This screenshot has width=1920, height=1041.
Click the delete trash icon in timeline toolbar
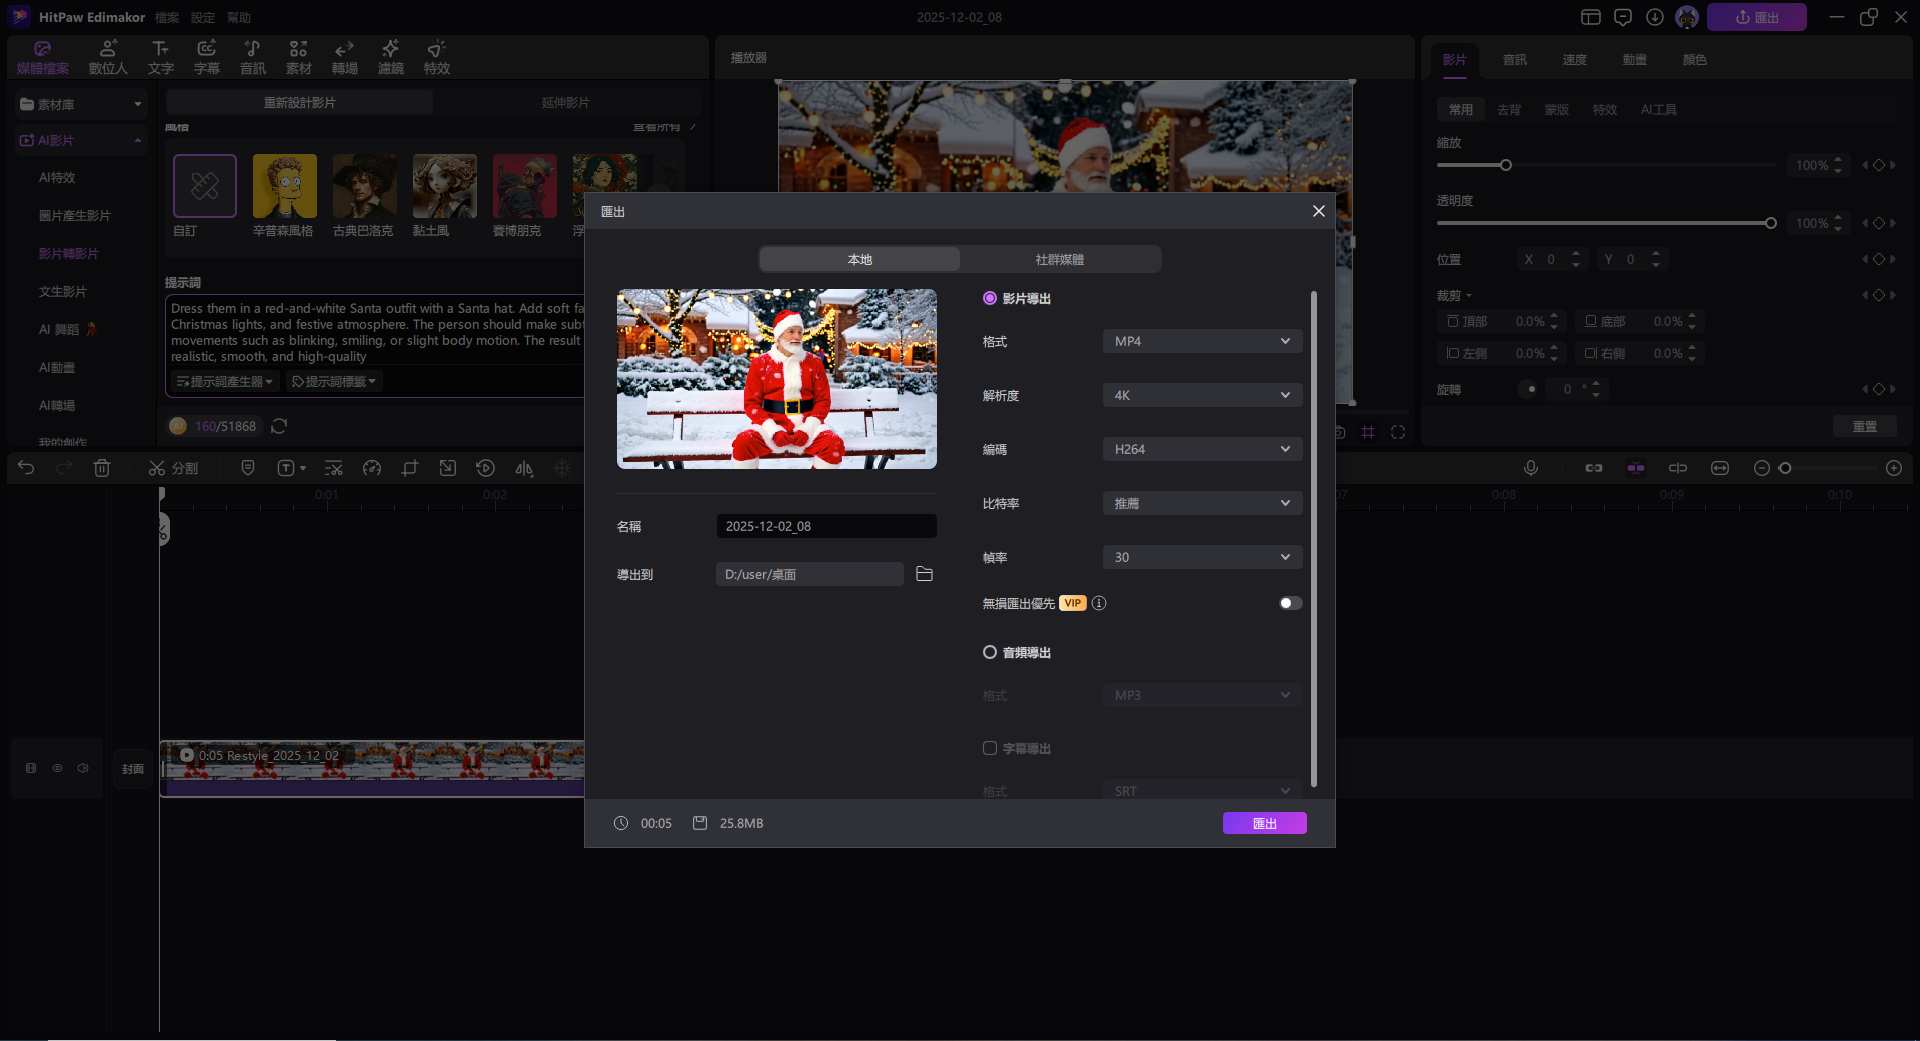(102, 468)
